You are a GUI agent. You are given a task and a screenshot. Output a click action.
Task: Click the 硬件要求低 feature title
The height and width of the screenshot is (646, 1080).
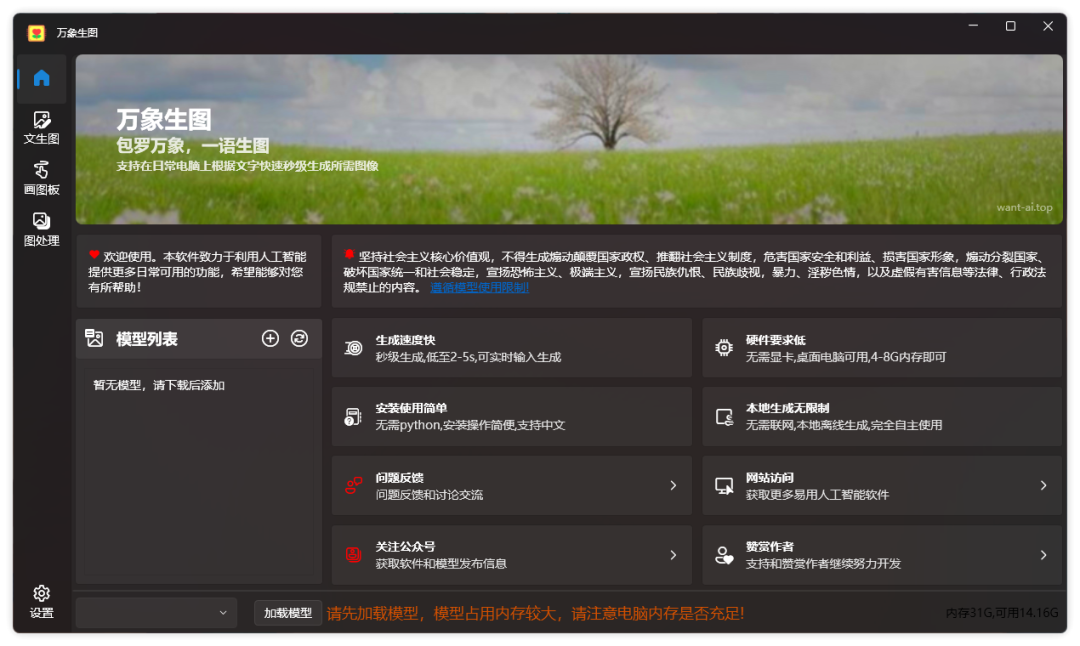coord(776,340)
